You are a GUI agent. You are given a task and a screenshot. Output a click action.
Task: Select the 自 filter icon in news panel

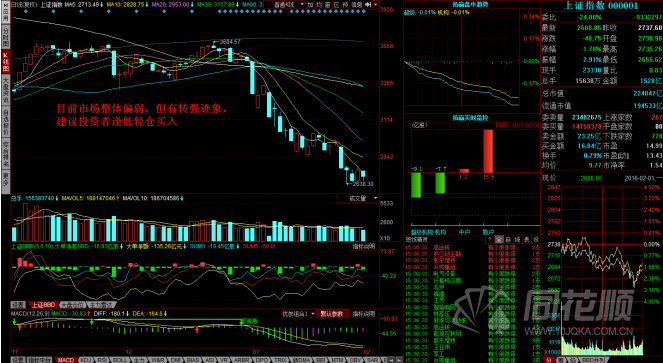coord(508,239)
